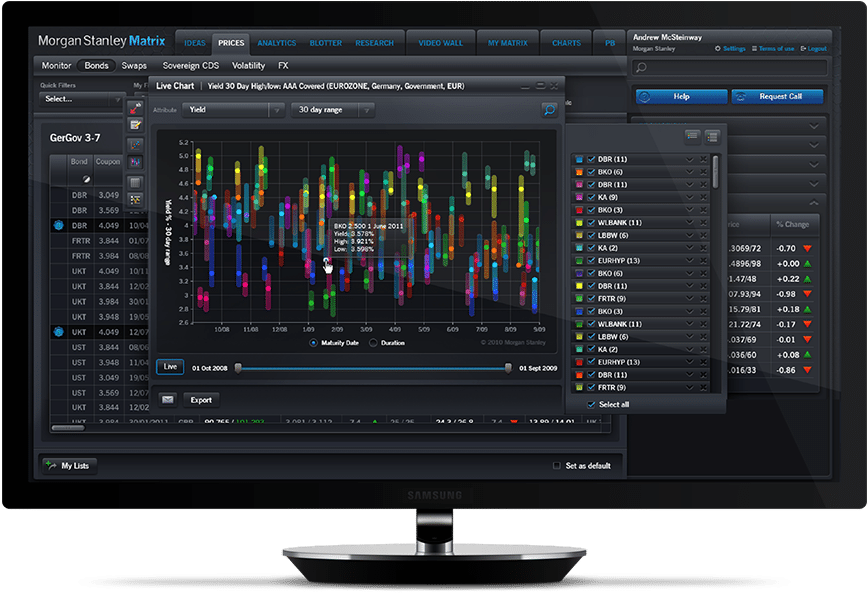The width and height of the screenshot is (868, 593).
Task: Click the blue swatch on first DBR (11) row
Action: [x=579, y=159]
